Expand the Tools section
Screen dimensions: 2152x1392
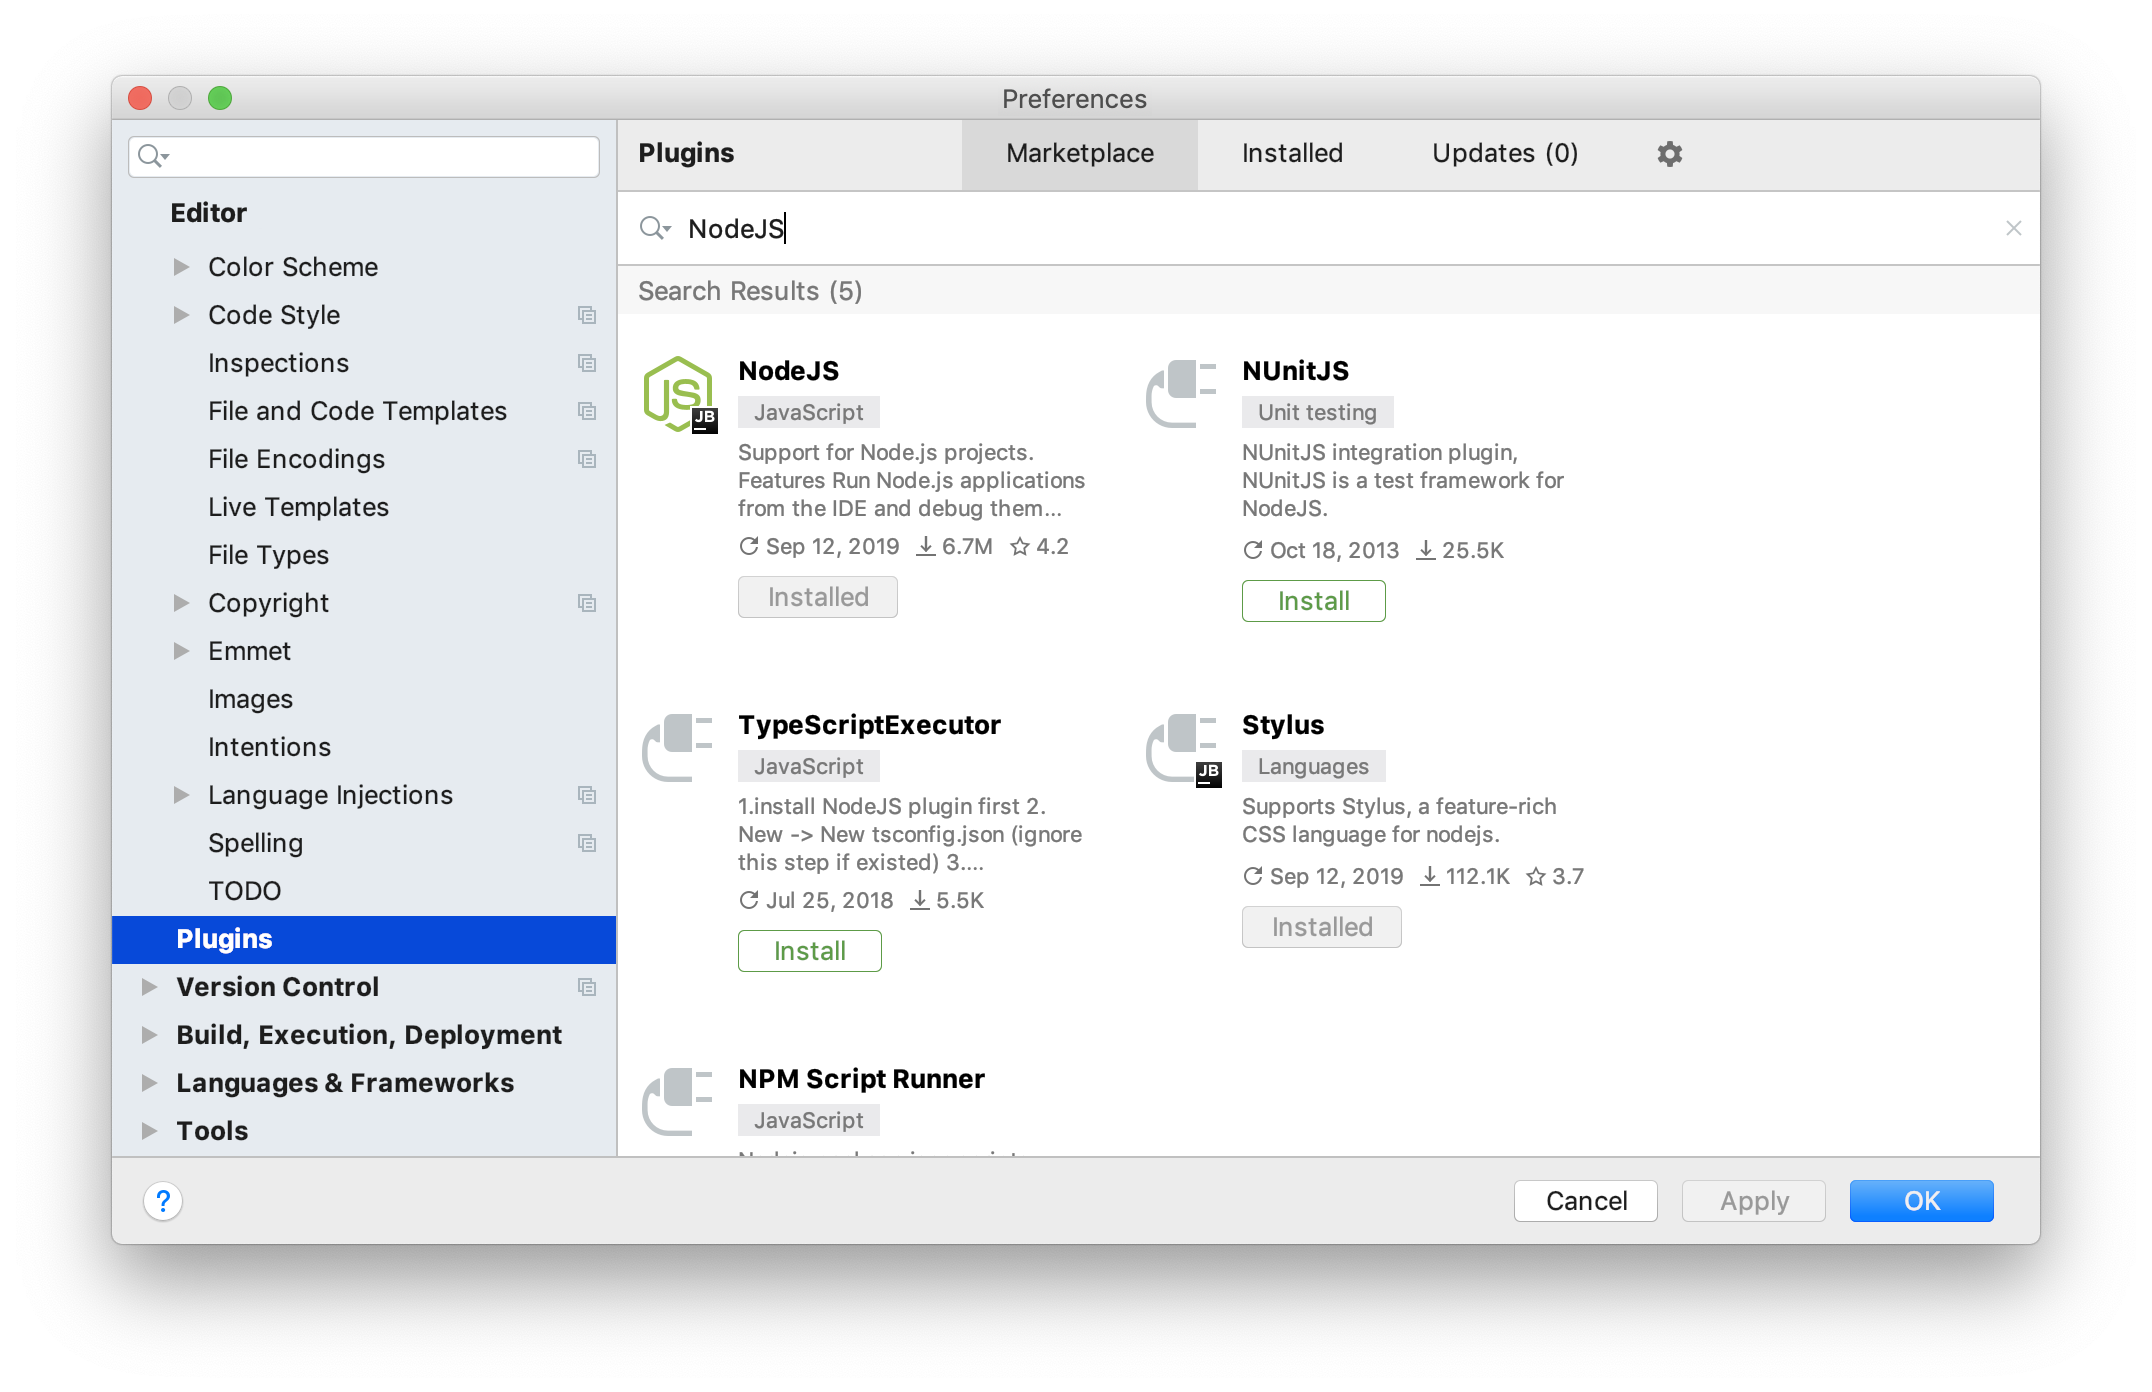(x=148, y=1130)
